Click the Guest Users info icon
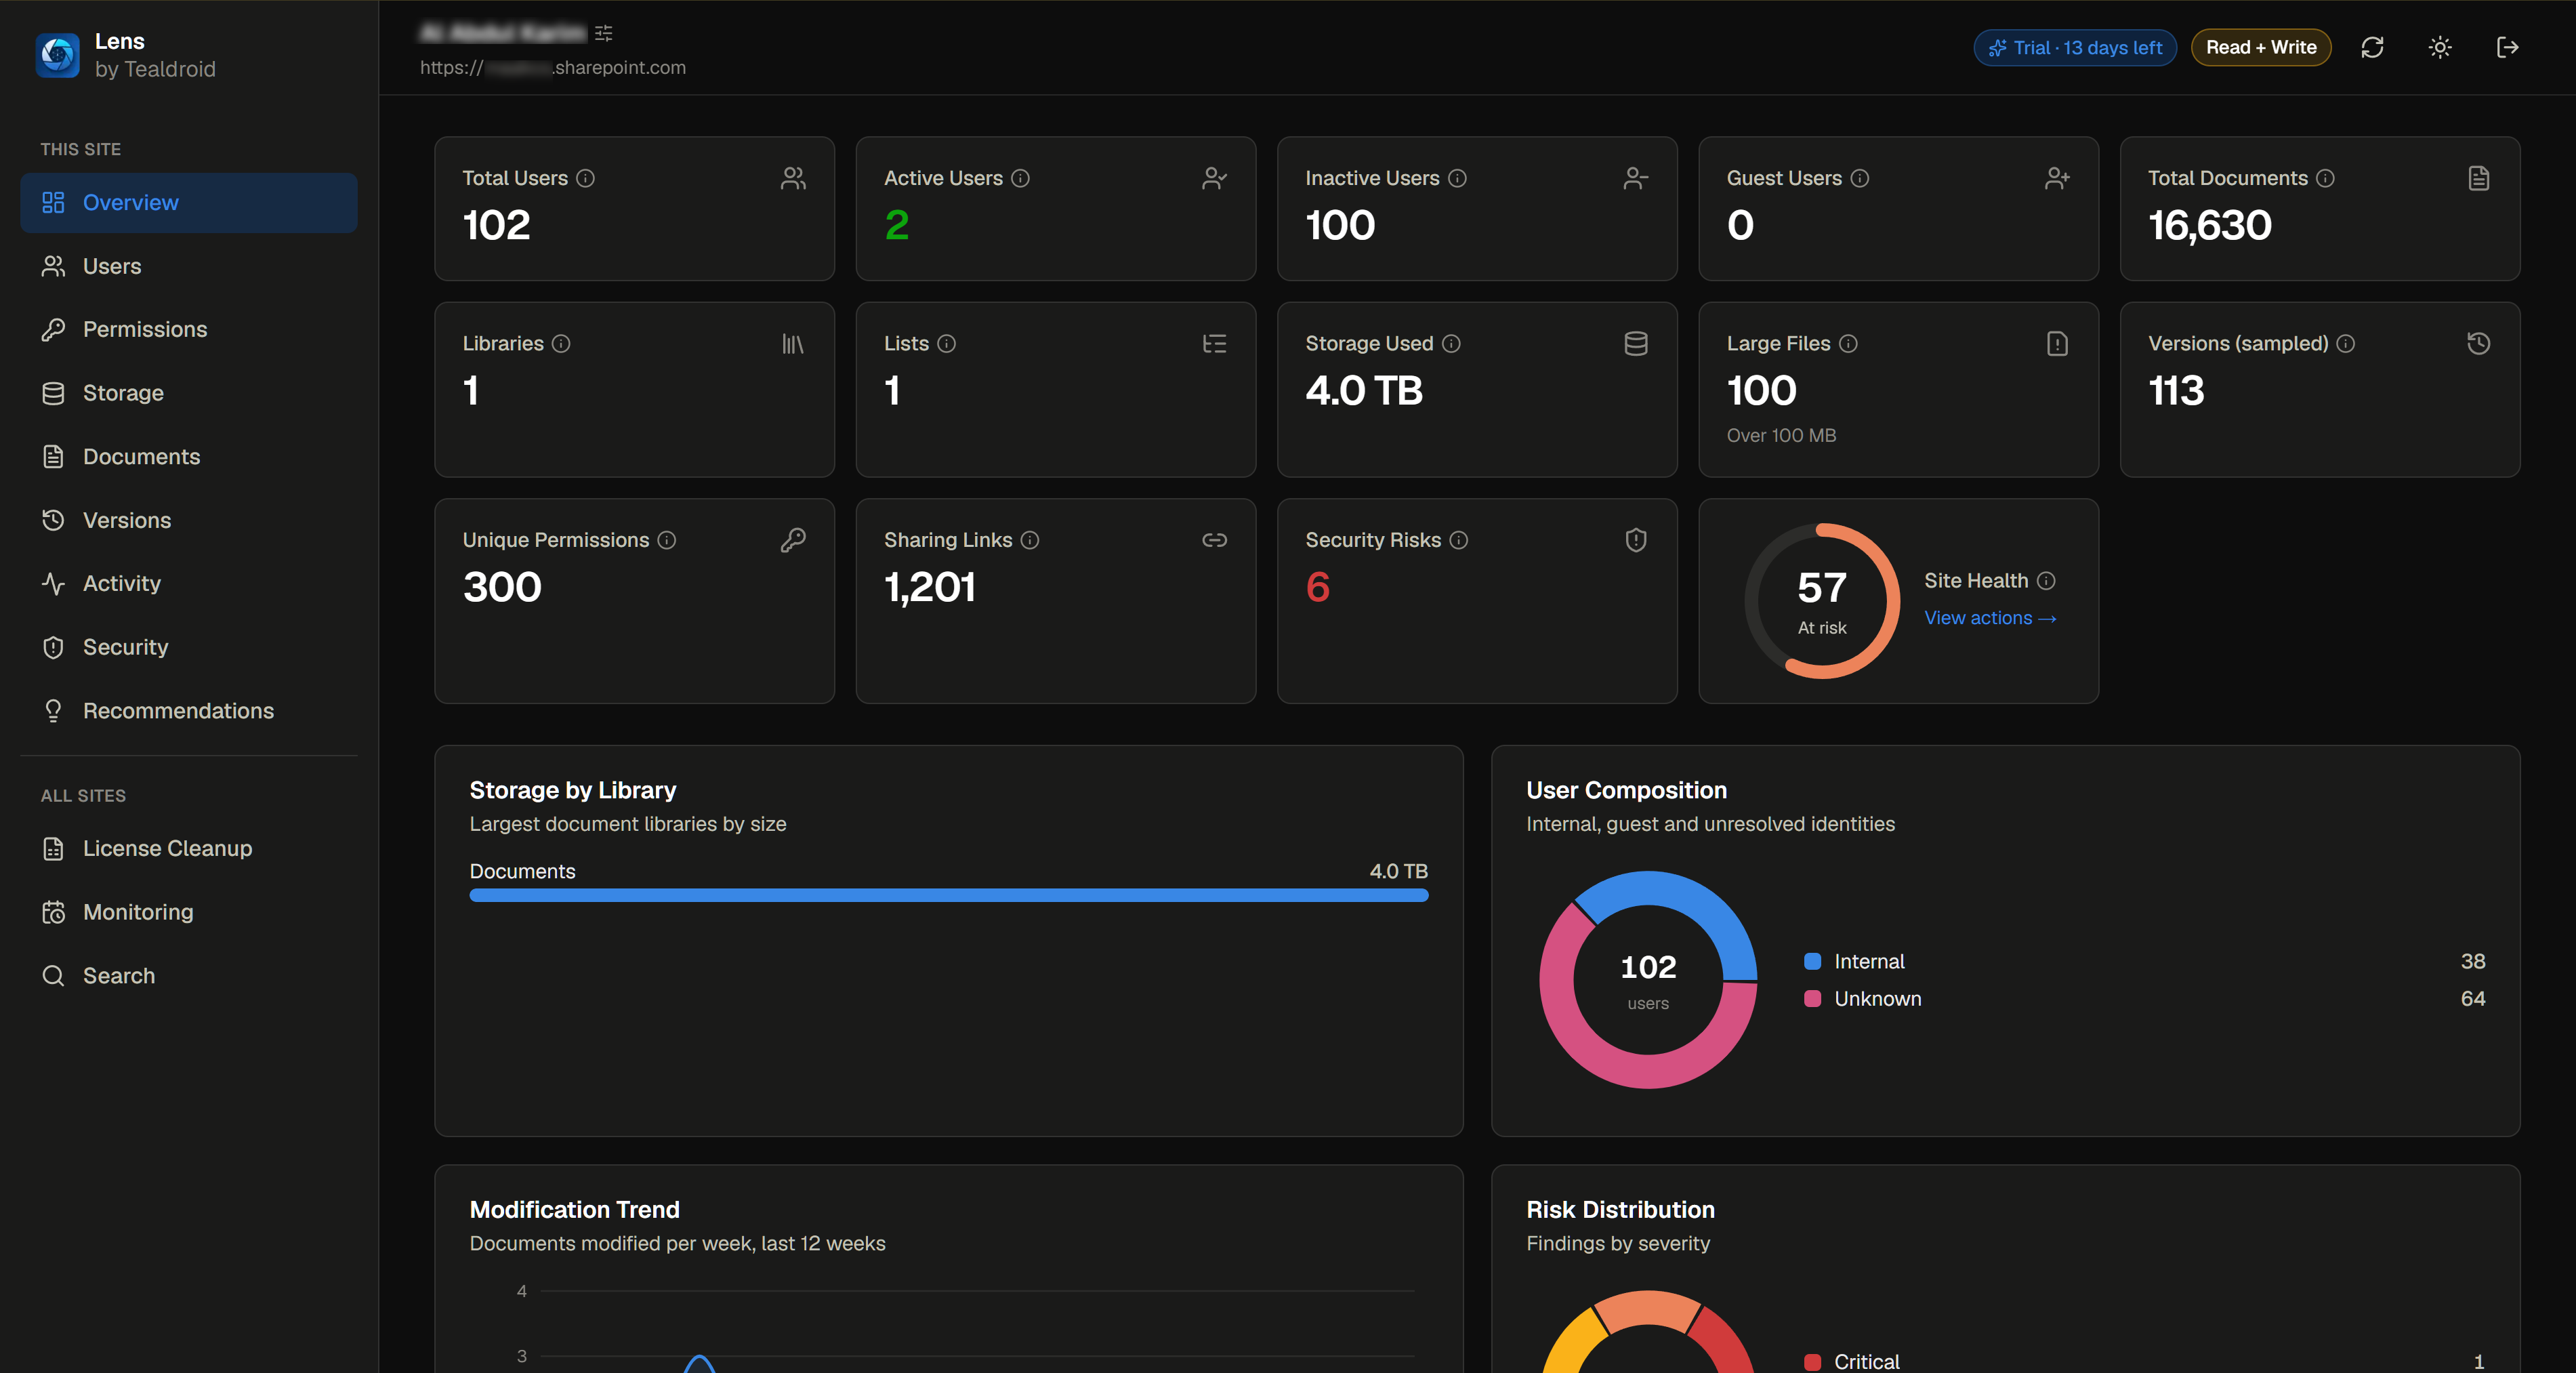The width and height of the screenshot is (2576, 1373). pyautogui.click(x=1859, y=178)
